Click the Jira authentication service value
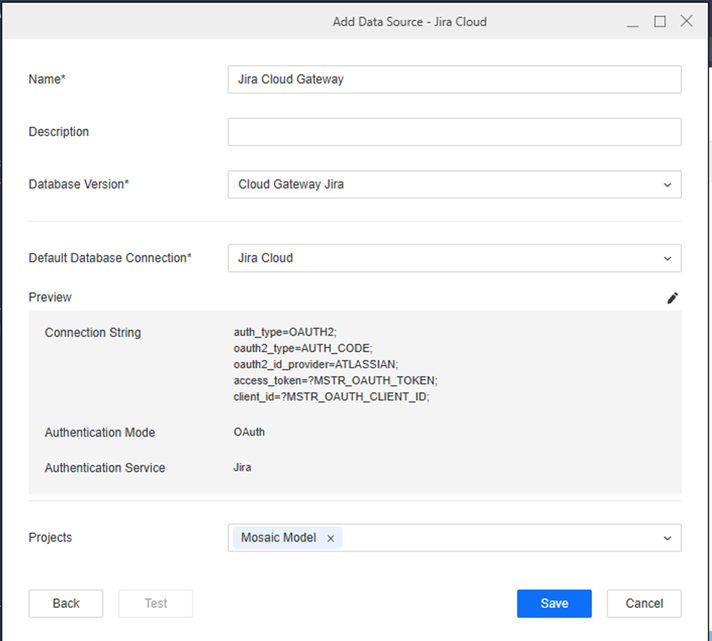Screen dimensions: 712x641 pyautogui.click(x=243, y=468)
